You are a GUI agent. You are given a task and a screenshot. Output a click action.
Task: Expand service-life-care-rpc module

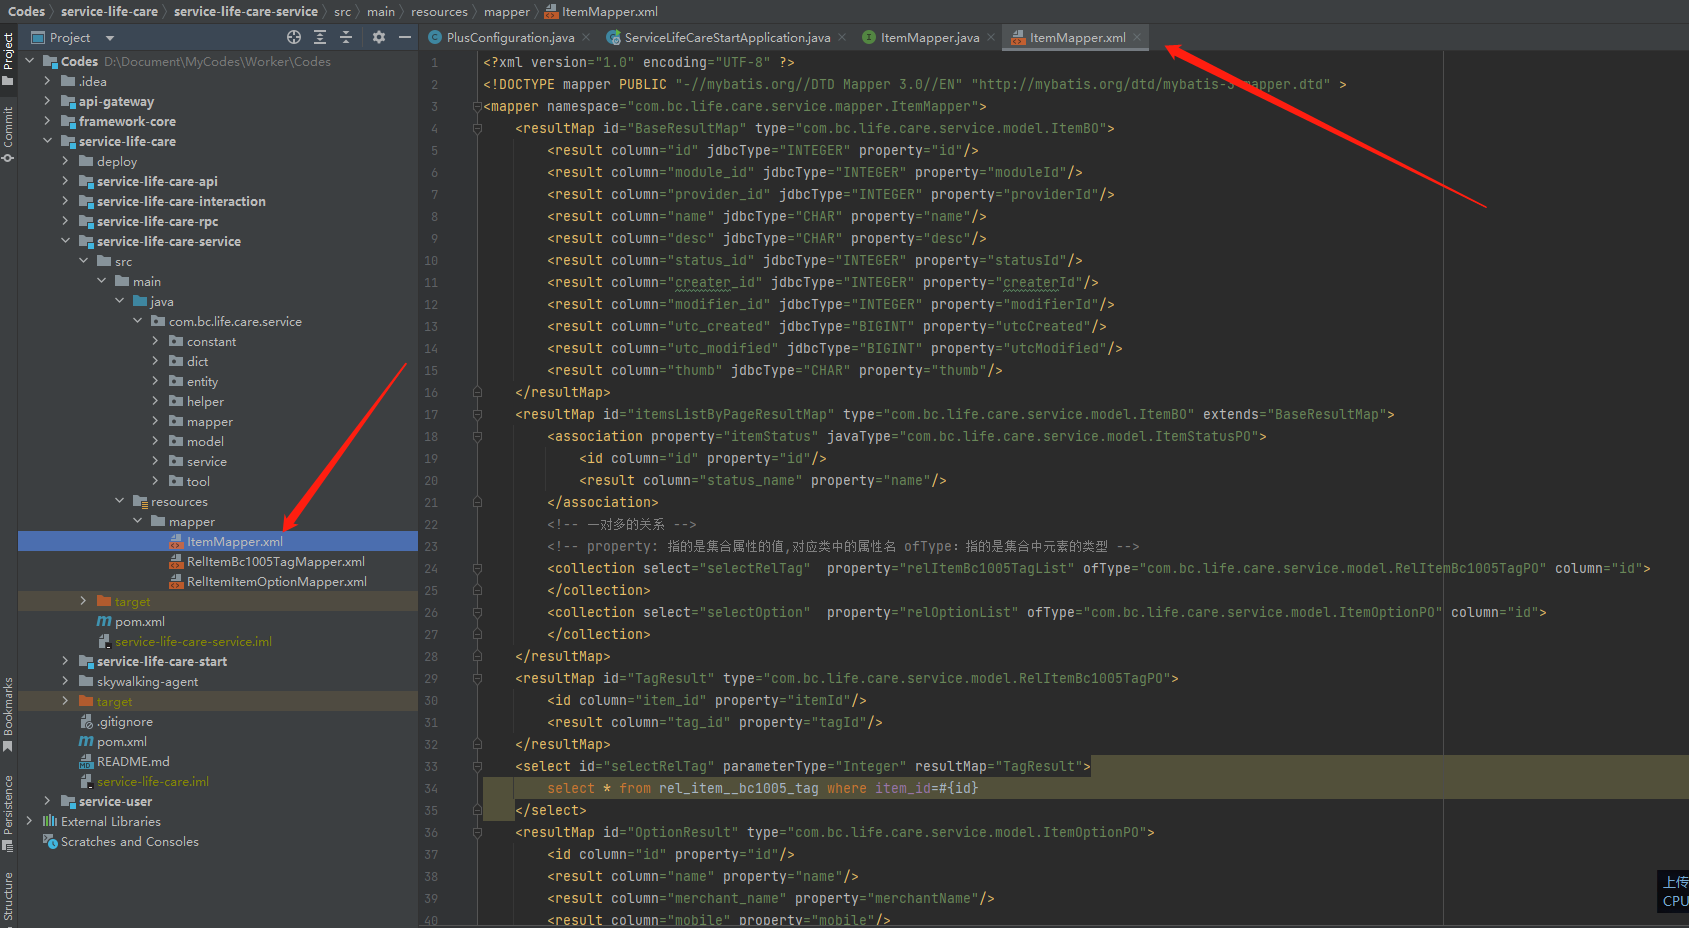pyautogui.click(x=65, y=221)
